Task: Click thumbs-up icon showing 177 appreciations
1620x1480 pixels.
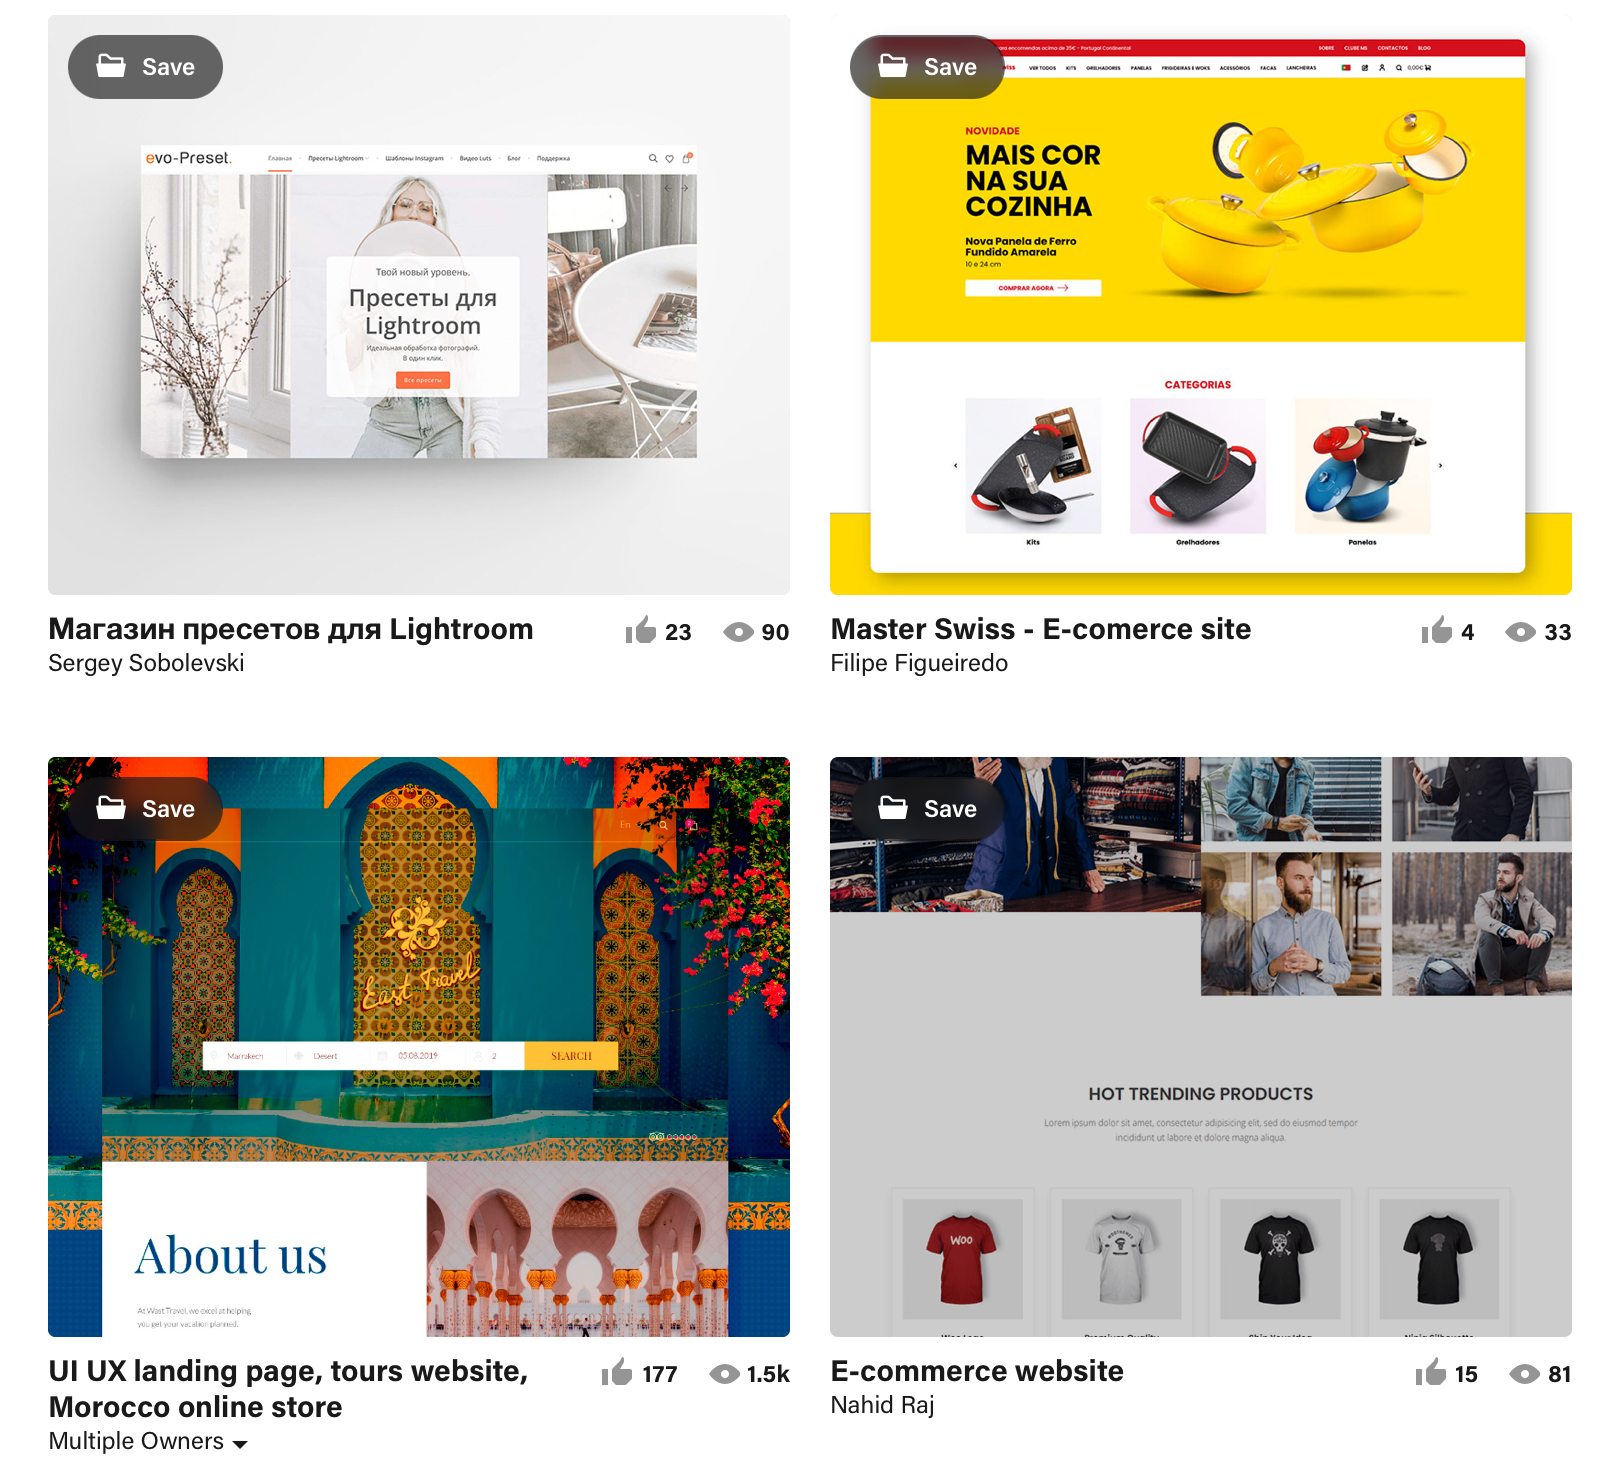Action: pos(617,1372)
